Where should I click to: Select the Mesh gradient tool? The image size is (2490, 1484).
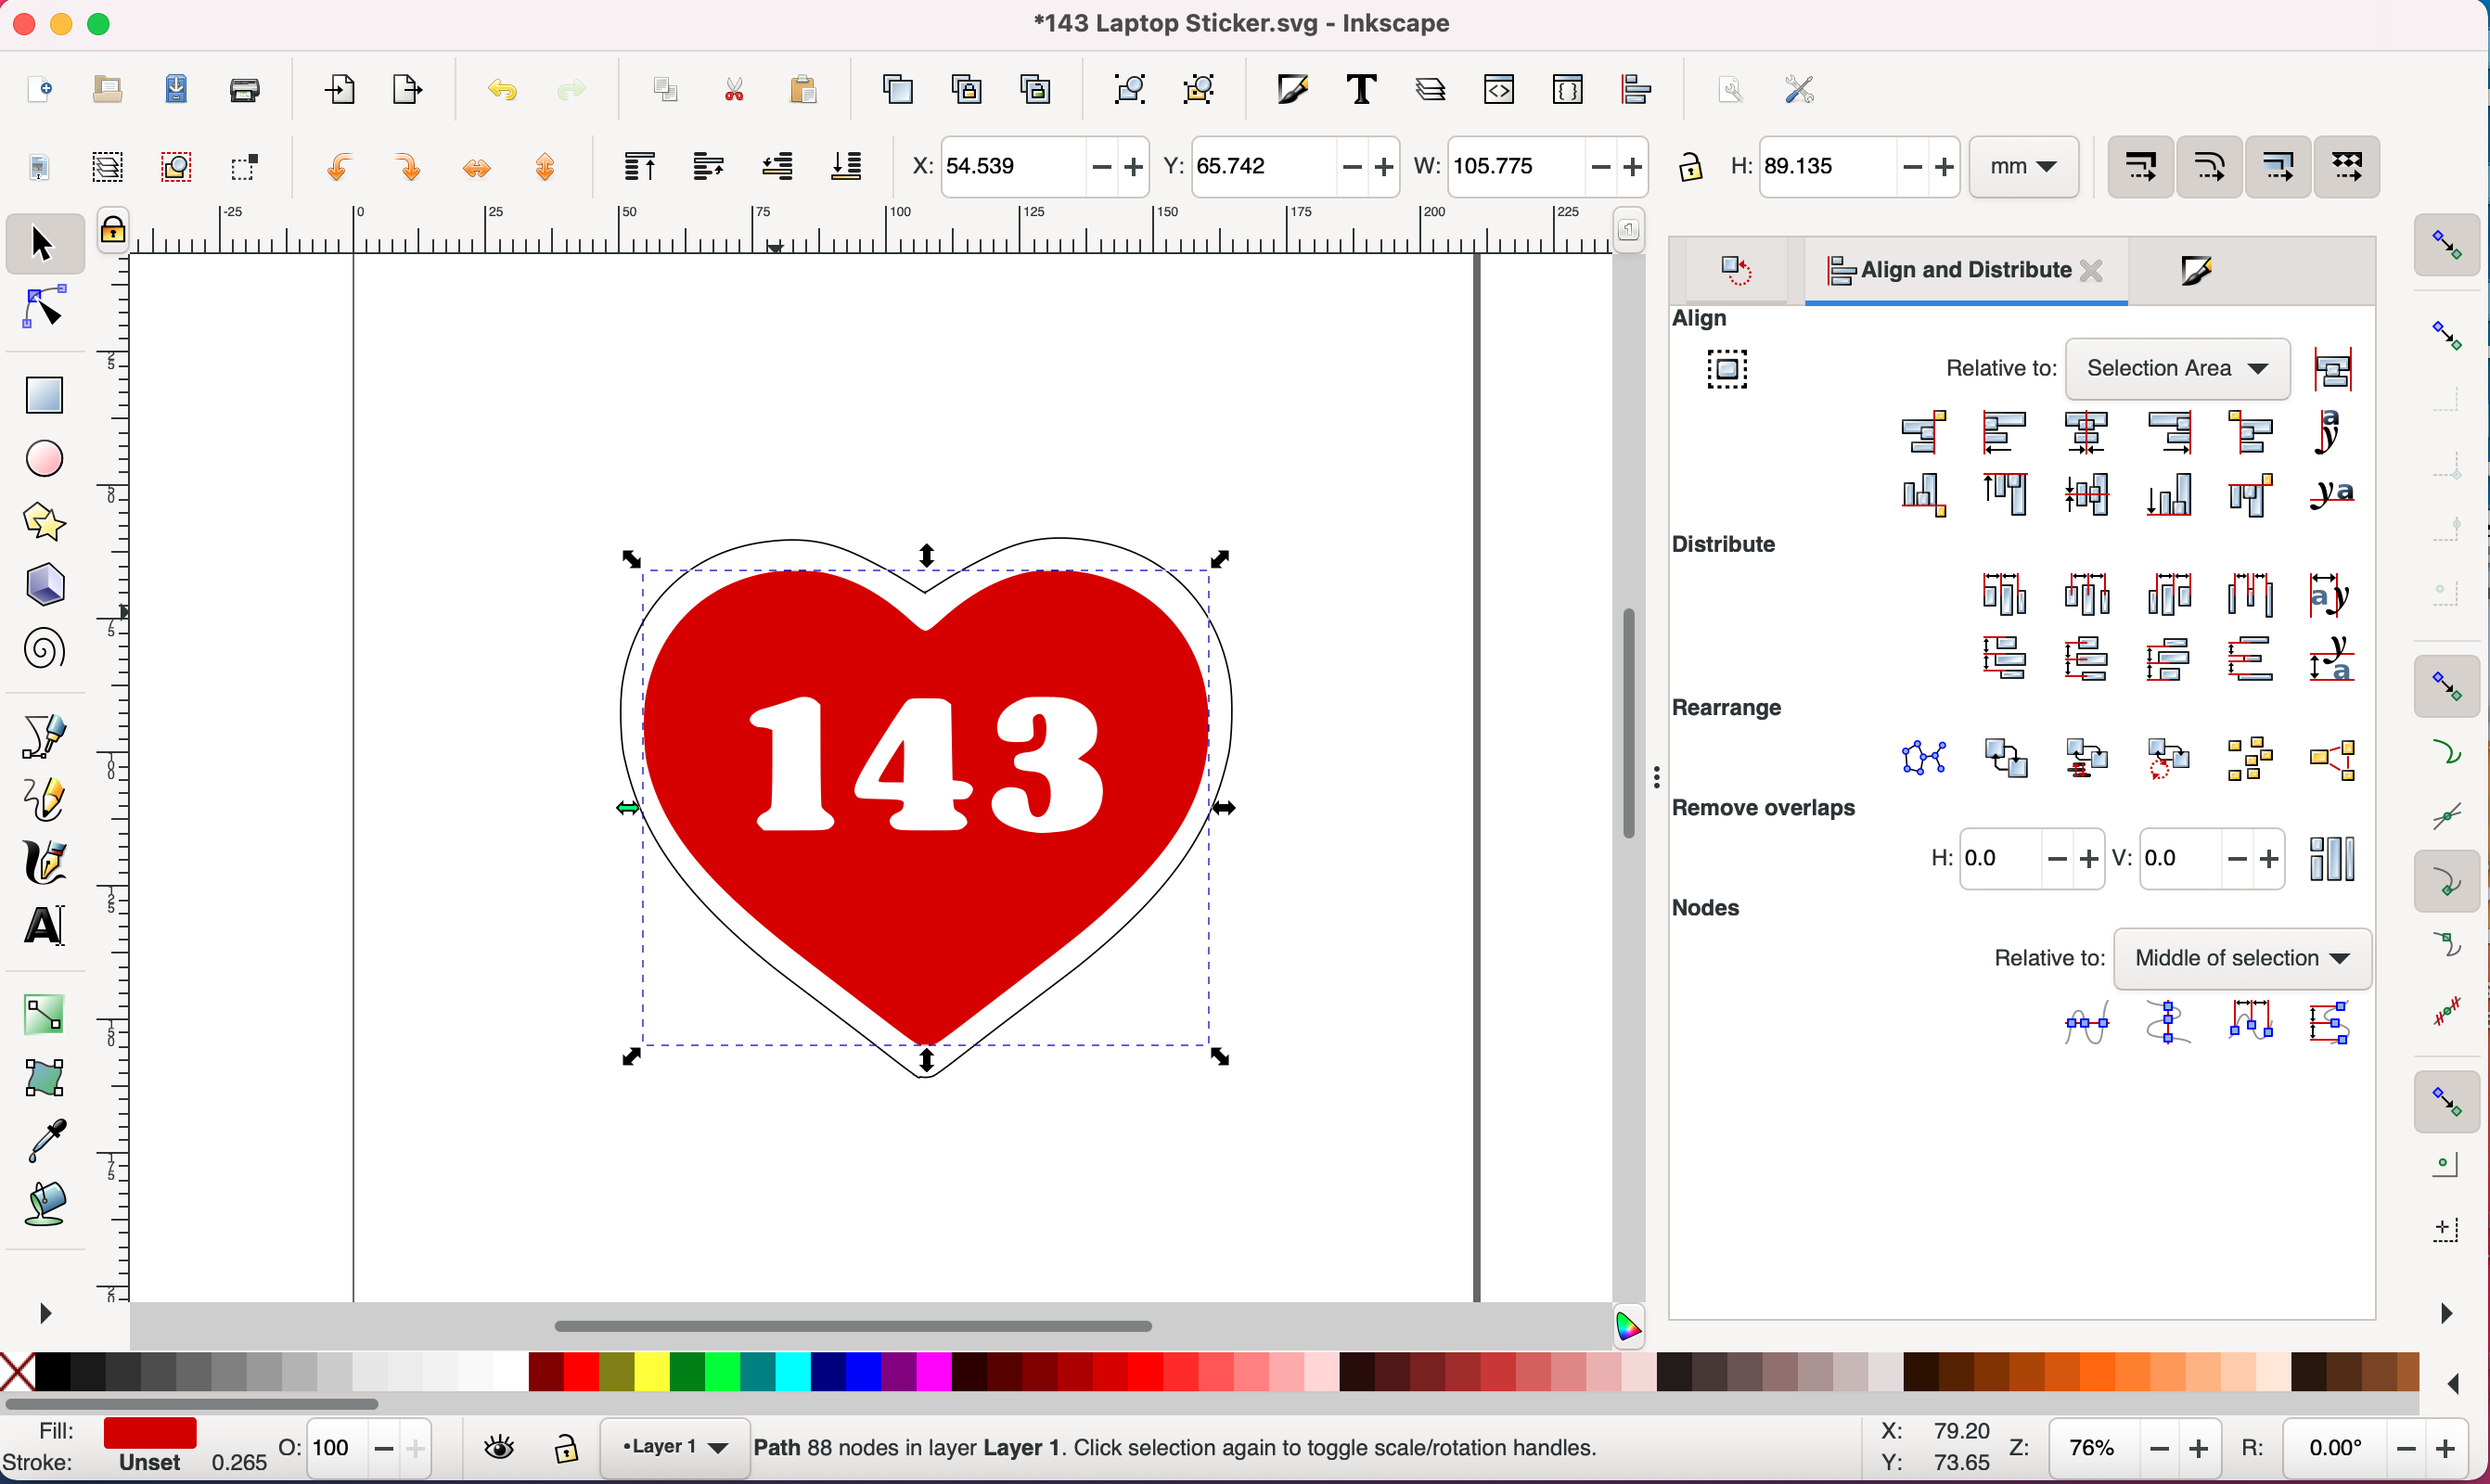(44, 1078)
